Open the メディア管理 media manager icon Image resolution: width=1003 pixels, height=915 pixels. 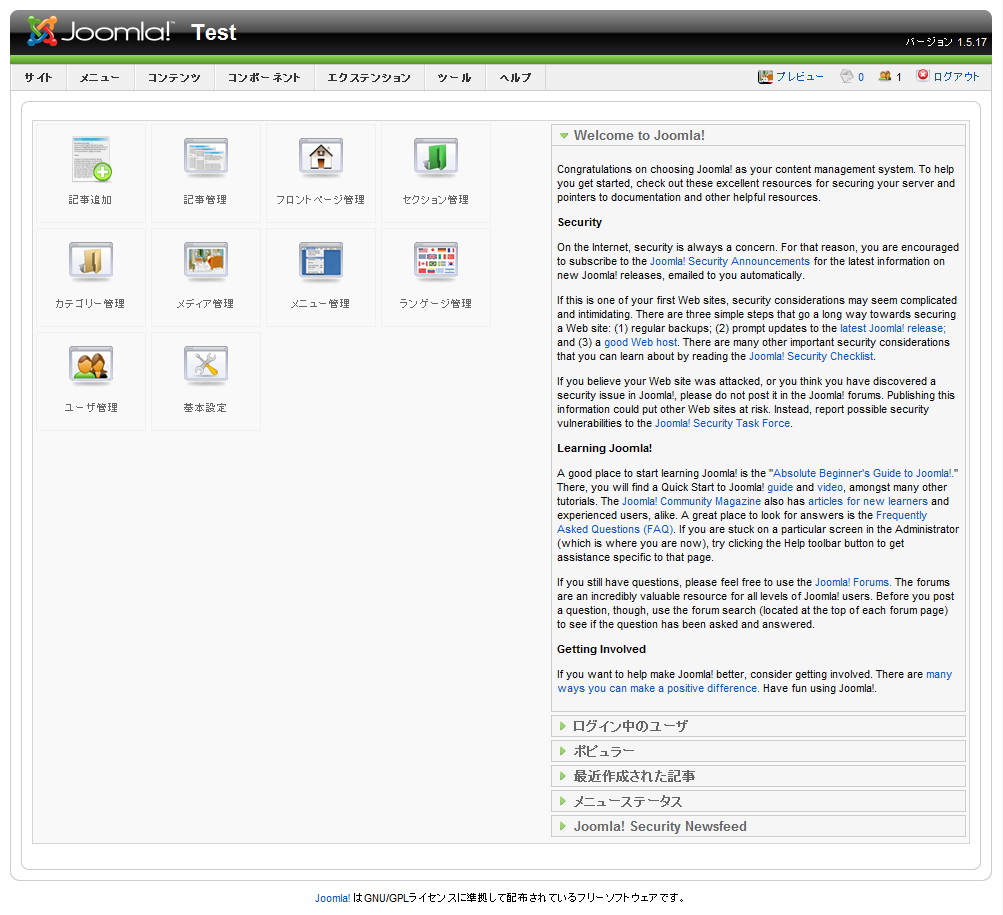pos(205,261)
